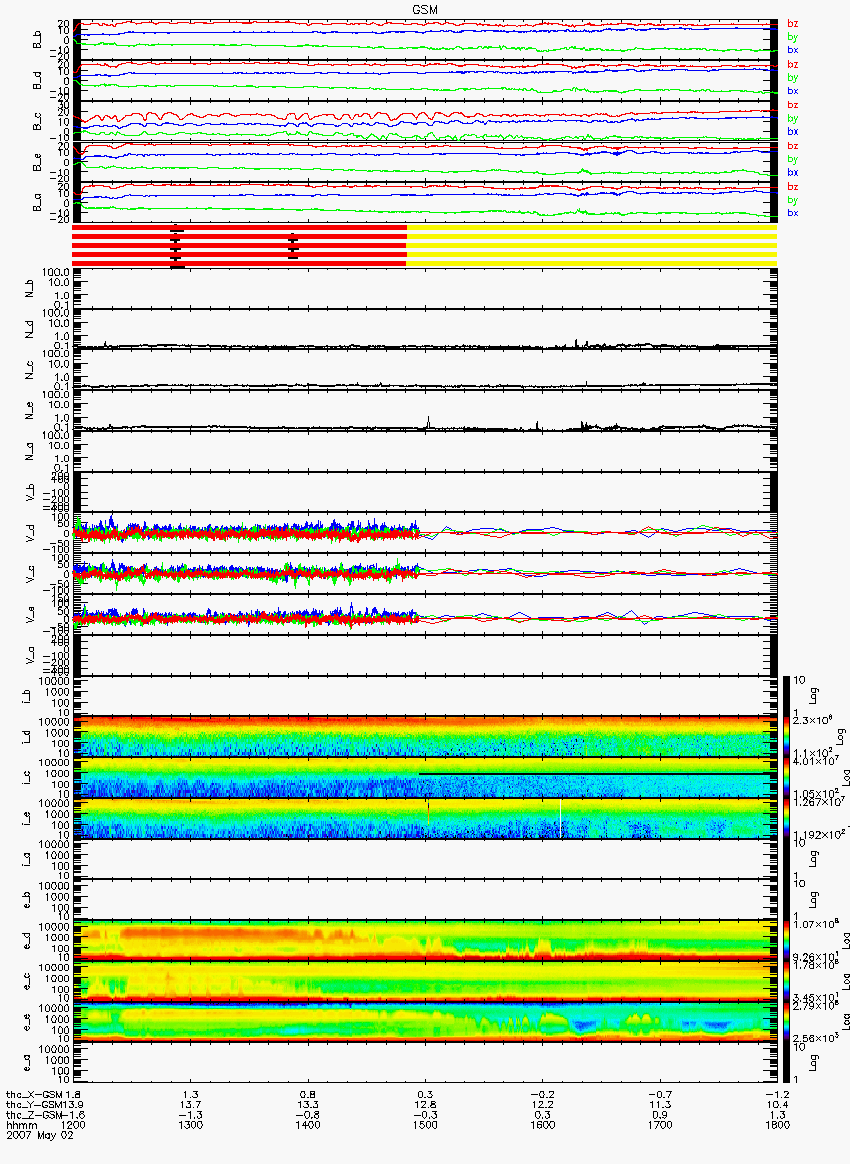
Task: Click the i_d spectrogram color bar
Action: coord(787,737)
